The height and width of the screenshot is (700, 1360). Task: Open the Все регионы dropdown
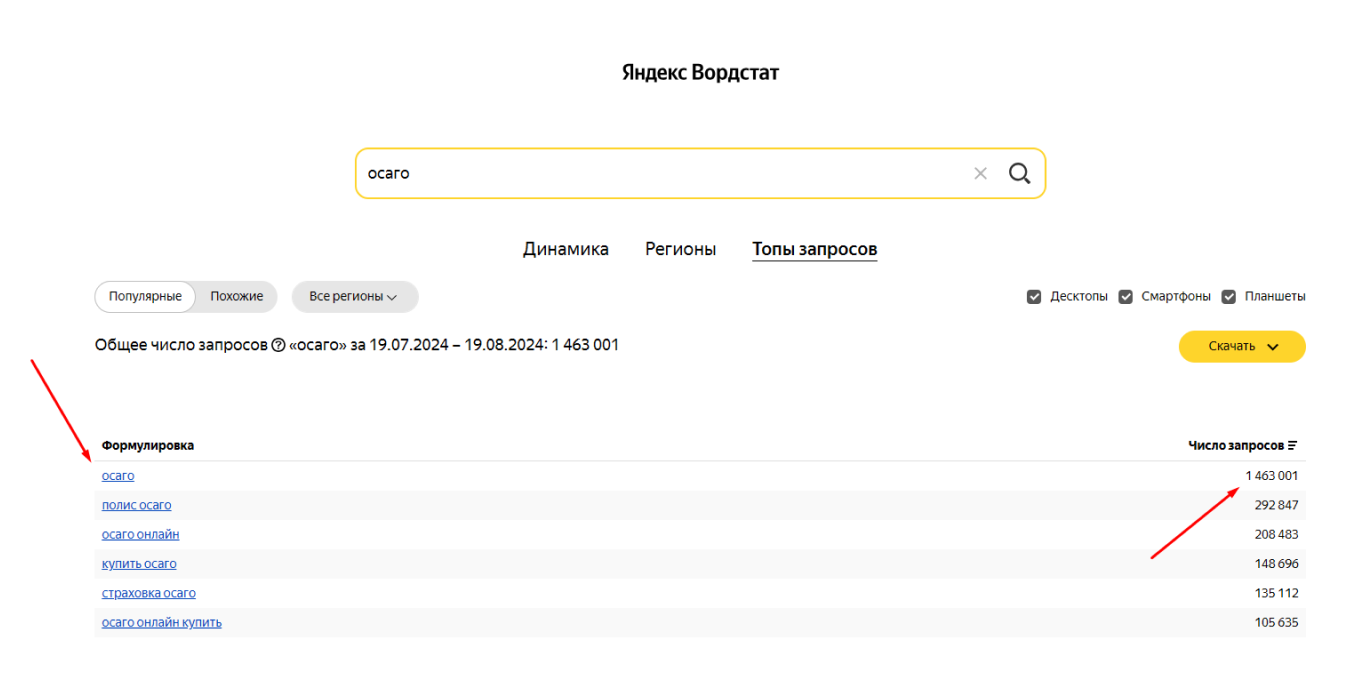point(355,297)
